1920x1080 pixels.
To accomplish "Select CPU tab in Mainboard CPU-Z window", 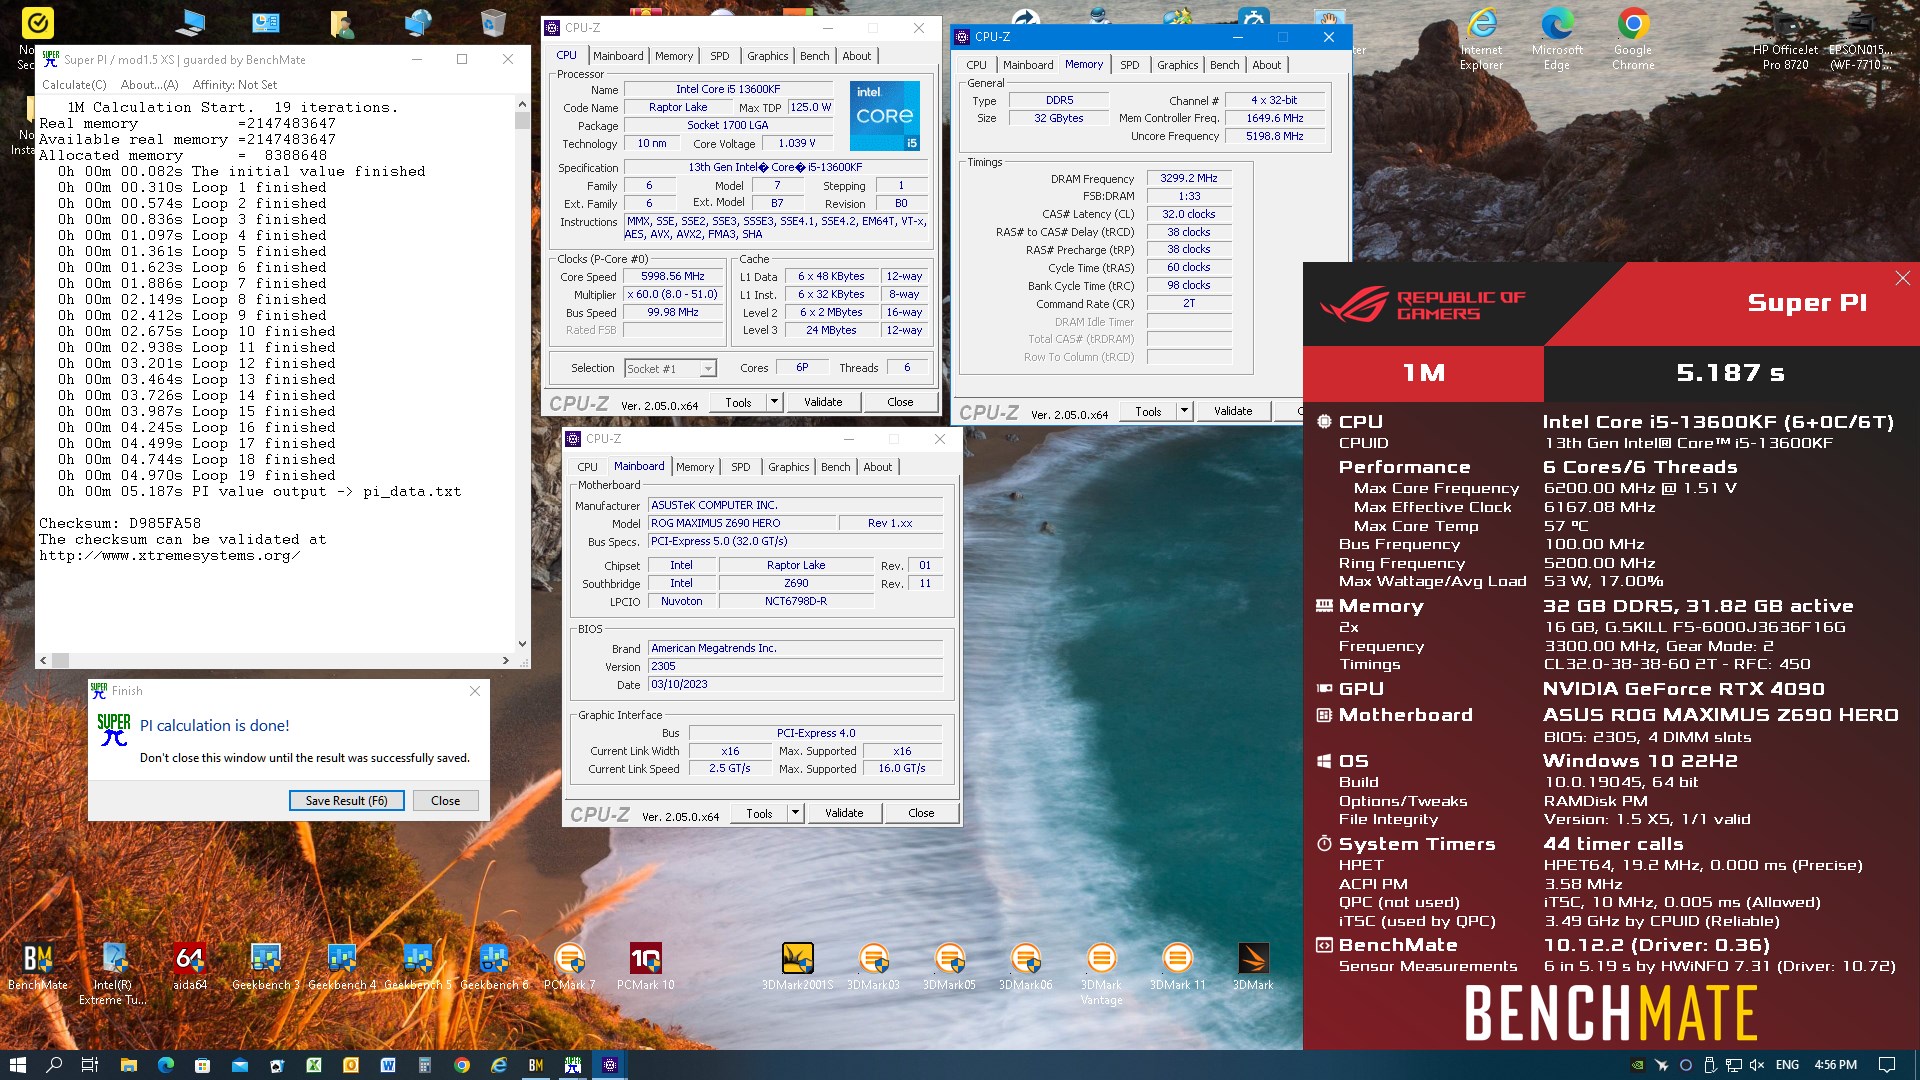I will [587, 467].
